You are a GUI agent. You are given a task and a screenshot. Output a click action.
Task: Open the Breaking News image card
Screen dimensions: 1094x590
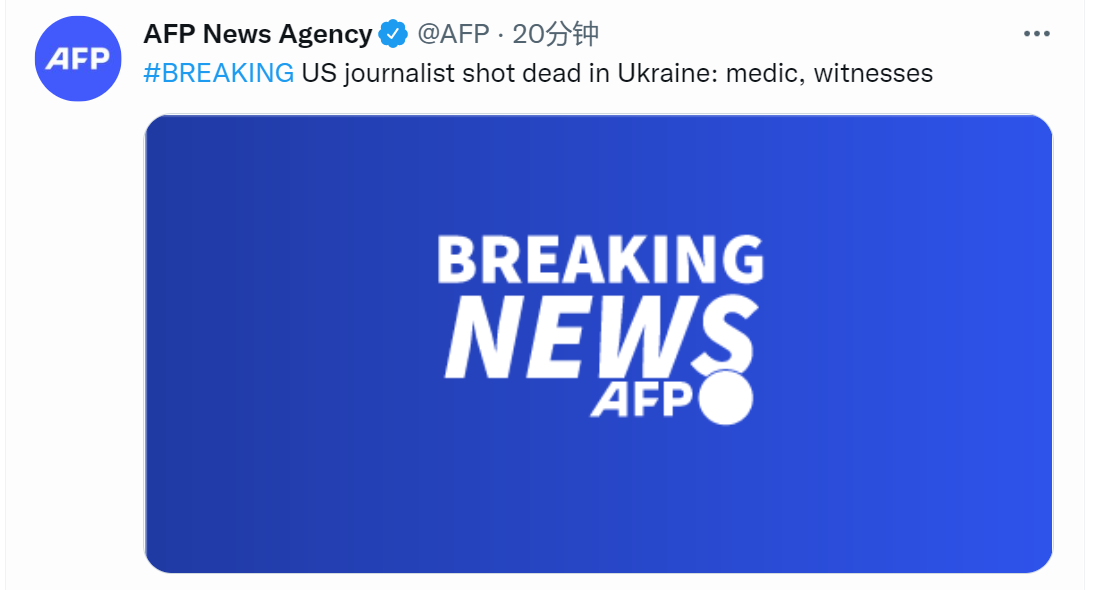click(x=598, y=344)
